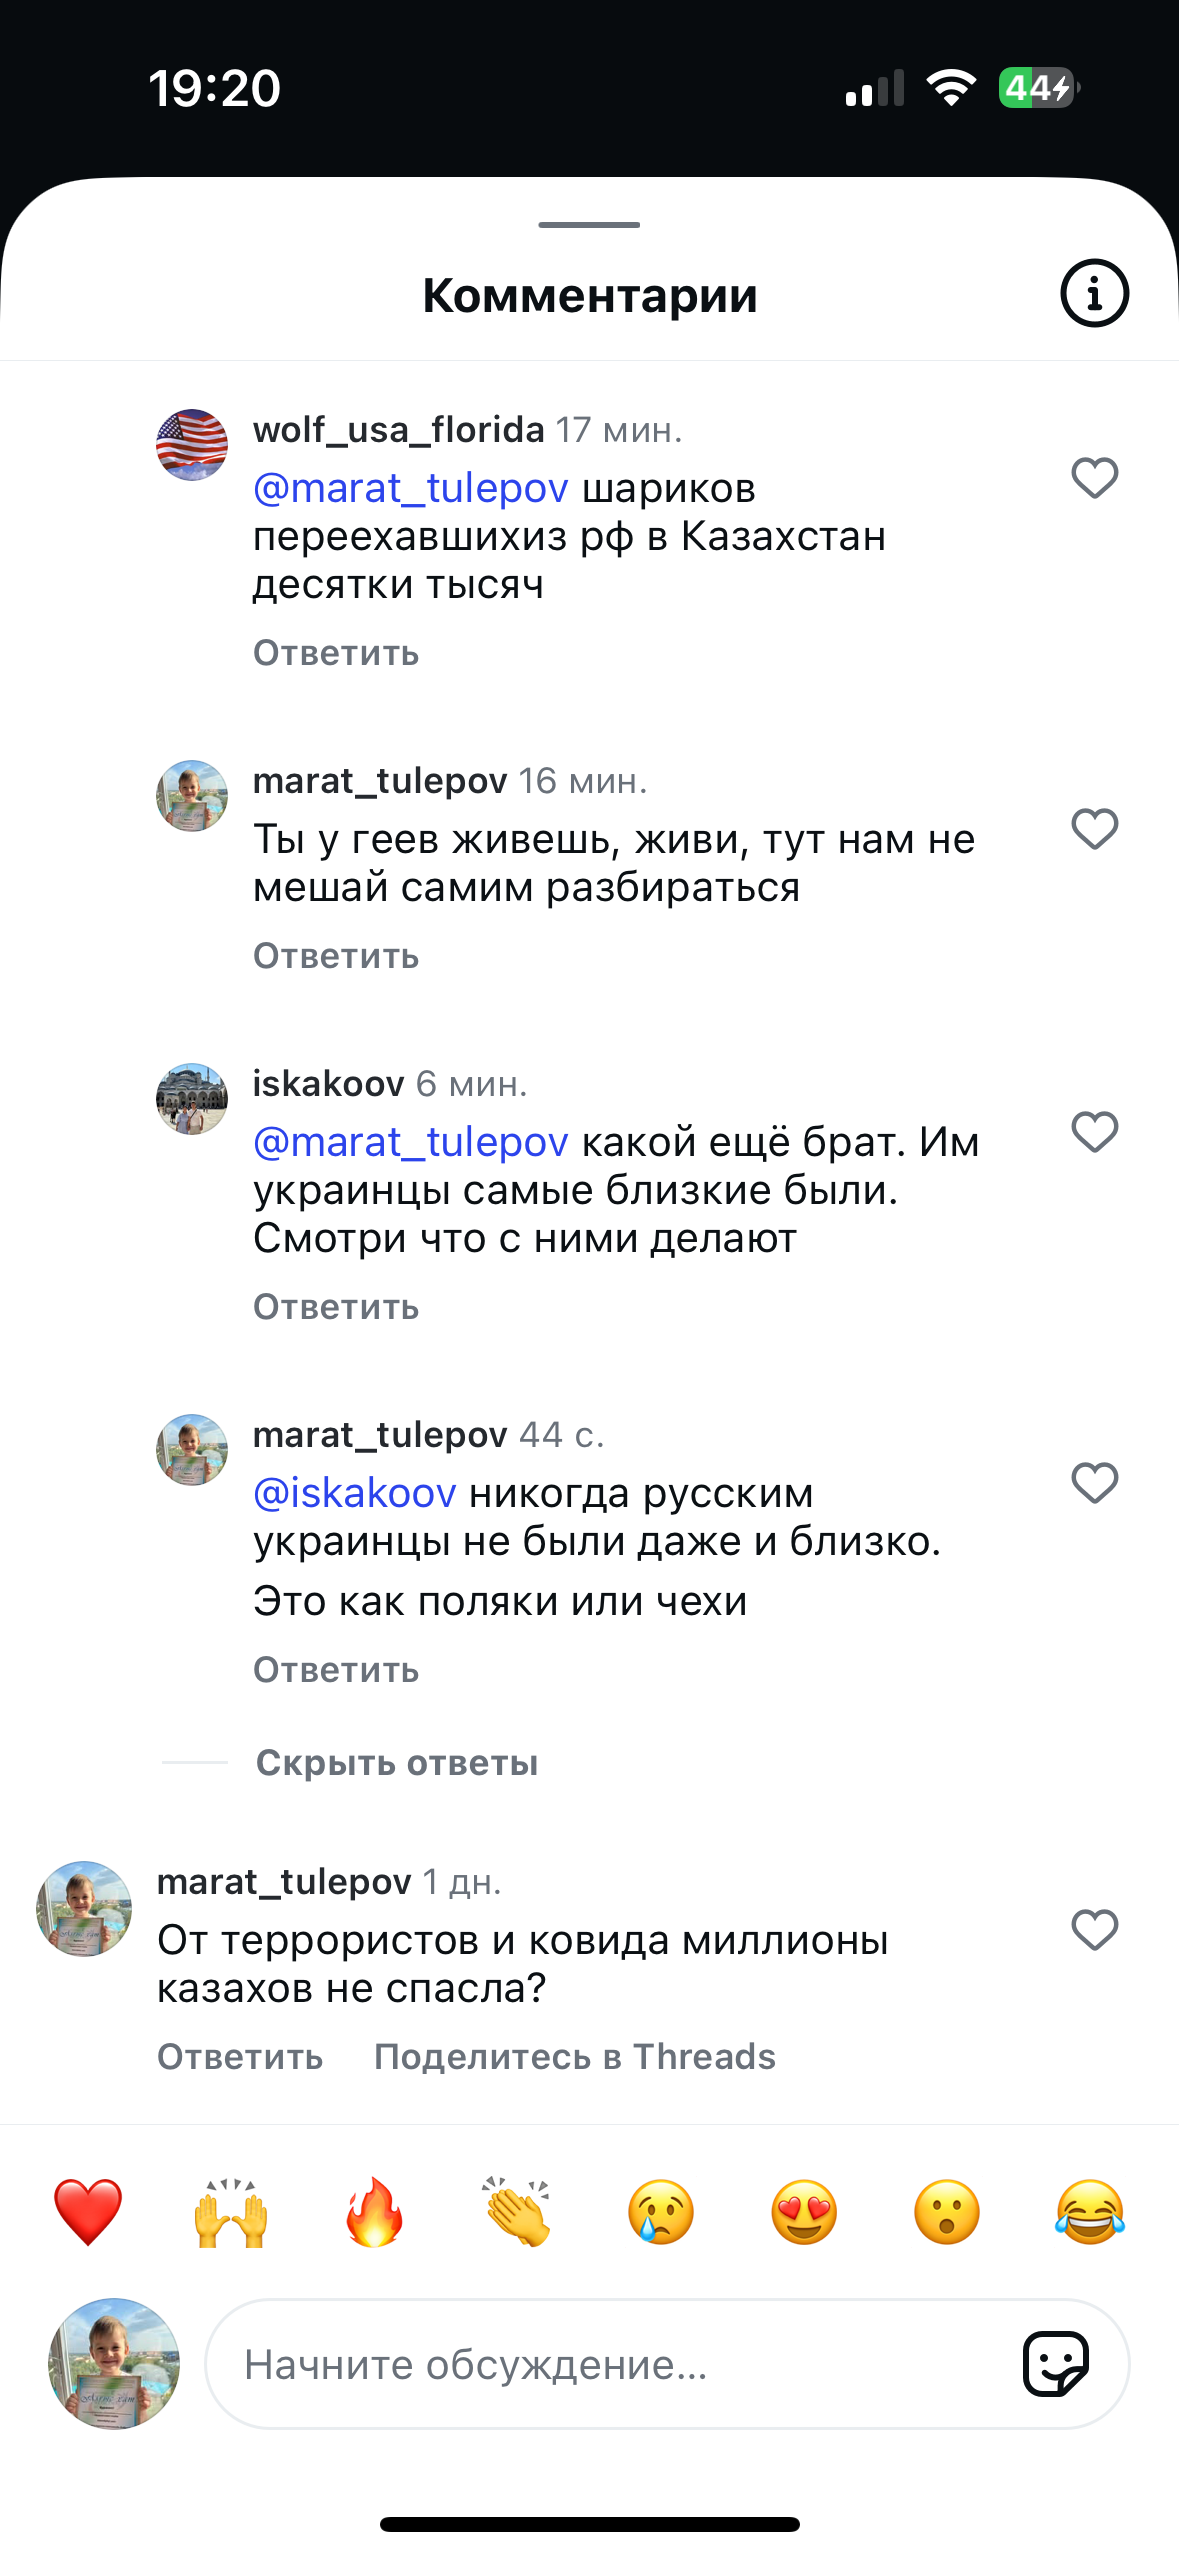Tap the surprised face emoji

point(947,2212)
